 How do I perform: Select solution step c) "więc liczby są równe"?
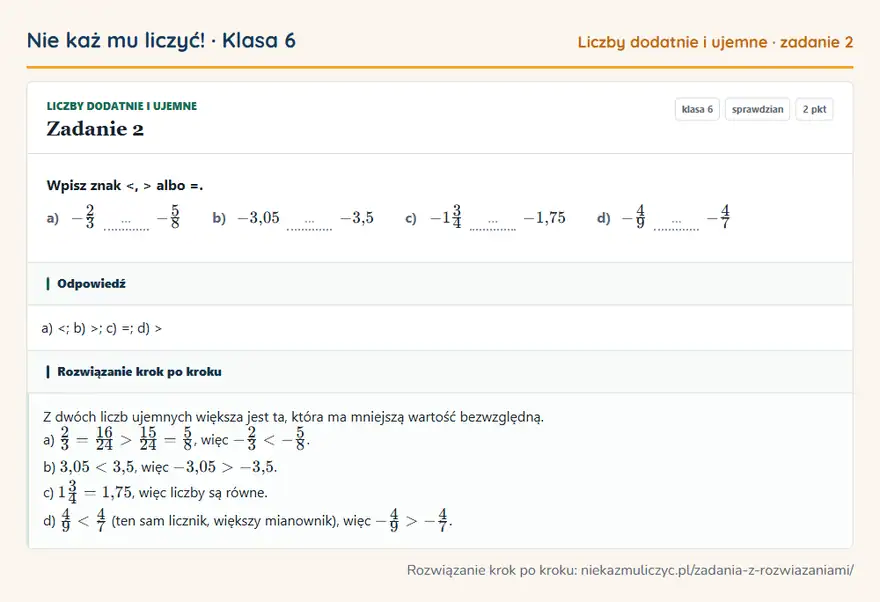(x=155, y=492)
